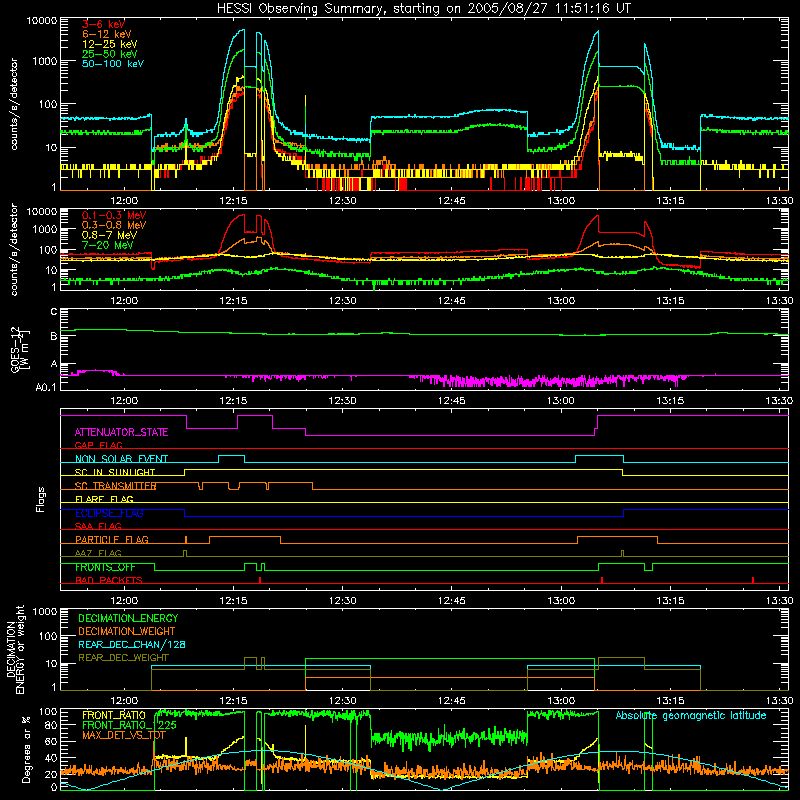800x800 pixels.
Task: Click the GOES class C axis label
Action: coord(53,312)
